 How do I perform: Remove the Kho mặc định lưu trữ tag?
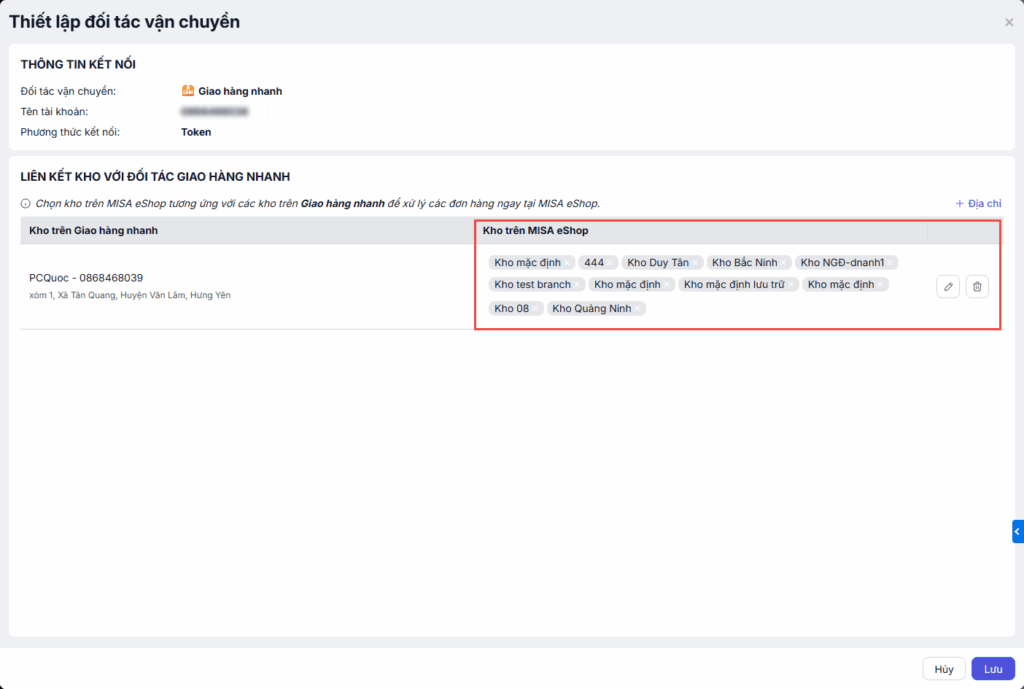click(x=791, y=285)
